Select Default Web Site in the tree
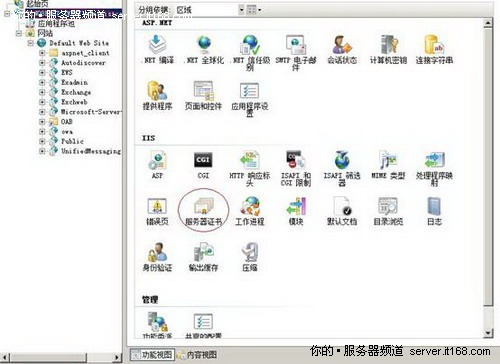Viewport: 500px width, 364px height. point(79,43)
